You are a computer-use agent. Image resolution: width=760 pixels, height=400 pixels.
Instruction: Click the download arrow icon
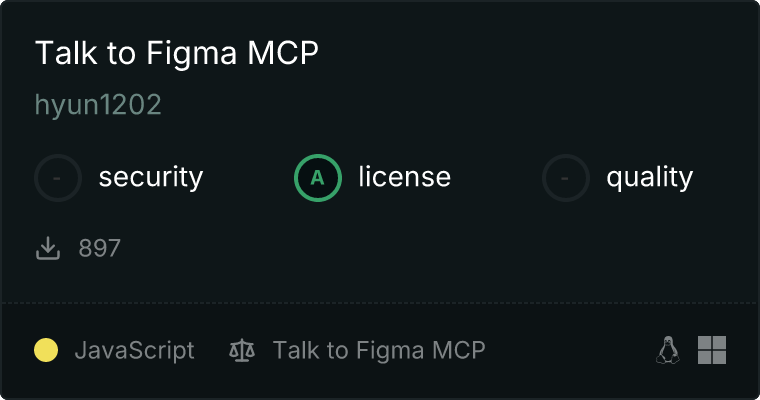tap(48, 248)
